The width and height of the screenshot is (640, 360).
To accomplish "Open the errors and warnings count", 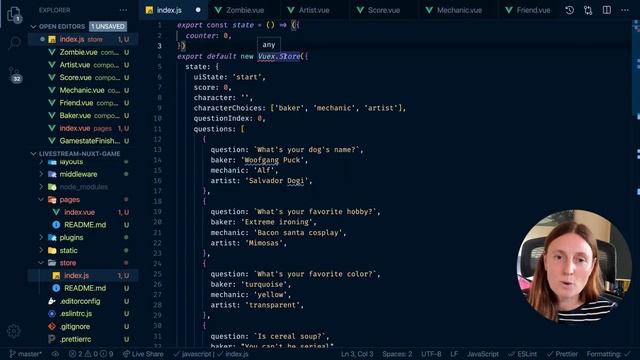I will click(91, 354).
